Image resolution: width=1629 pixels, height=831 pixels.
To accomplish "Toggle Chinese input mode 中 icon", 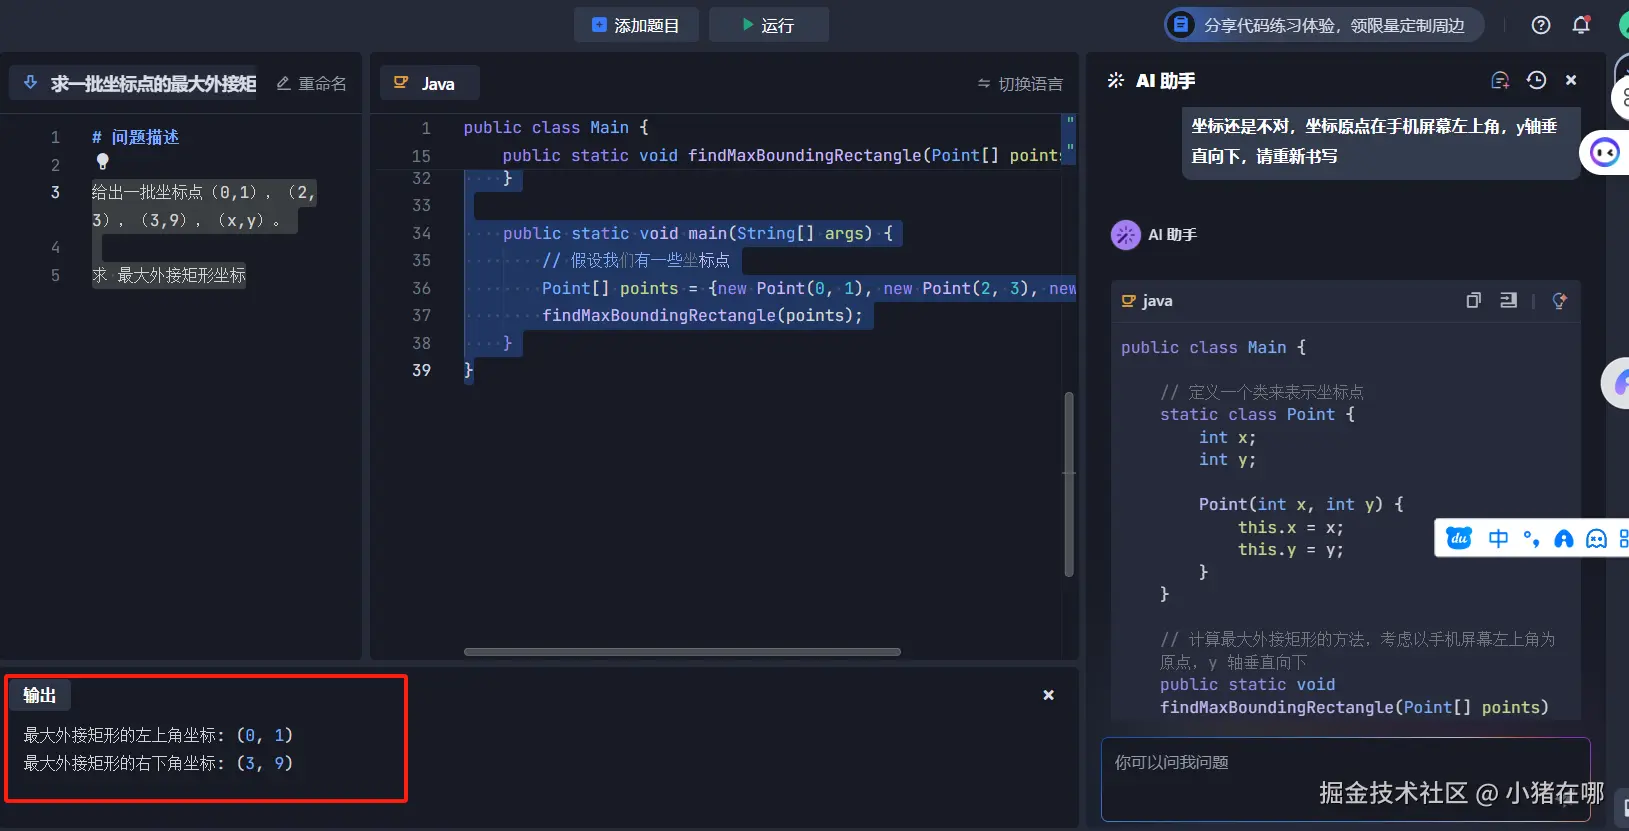I will [x=1498, y=539].
